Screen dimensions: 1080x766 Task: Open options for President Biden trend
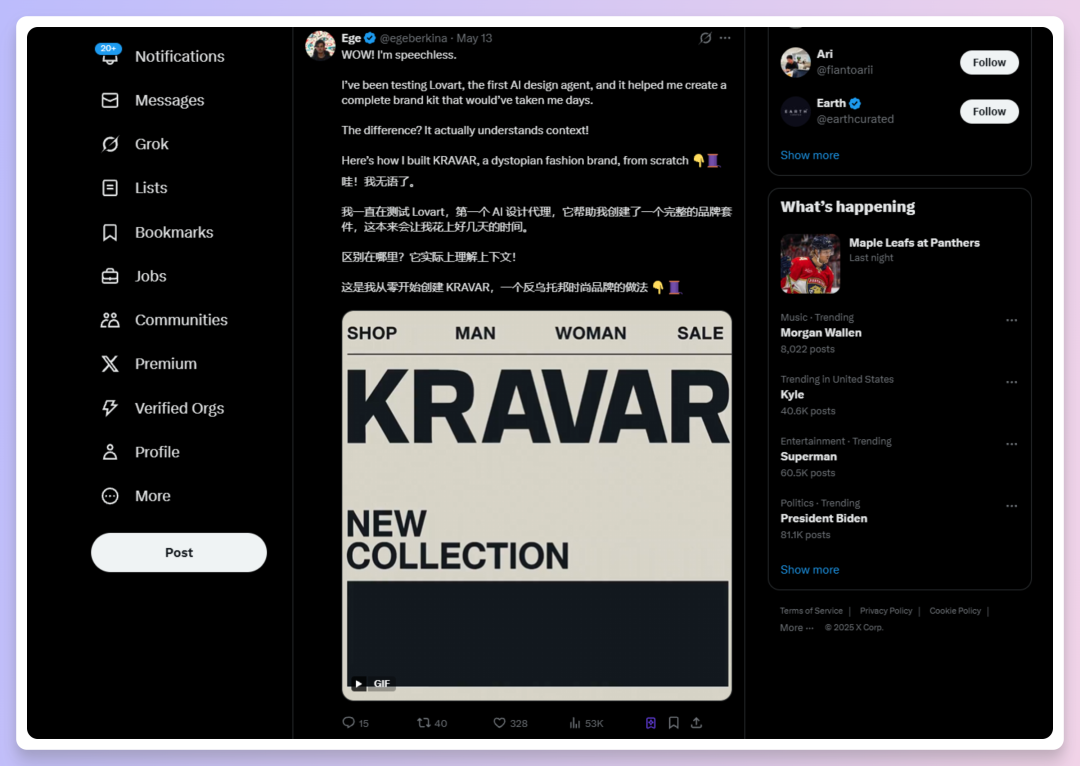[x=1011, y=506]
